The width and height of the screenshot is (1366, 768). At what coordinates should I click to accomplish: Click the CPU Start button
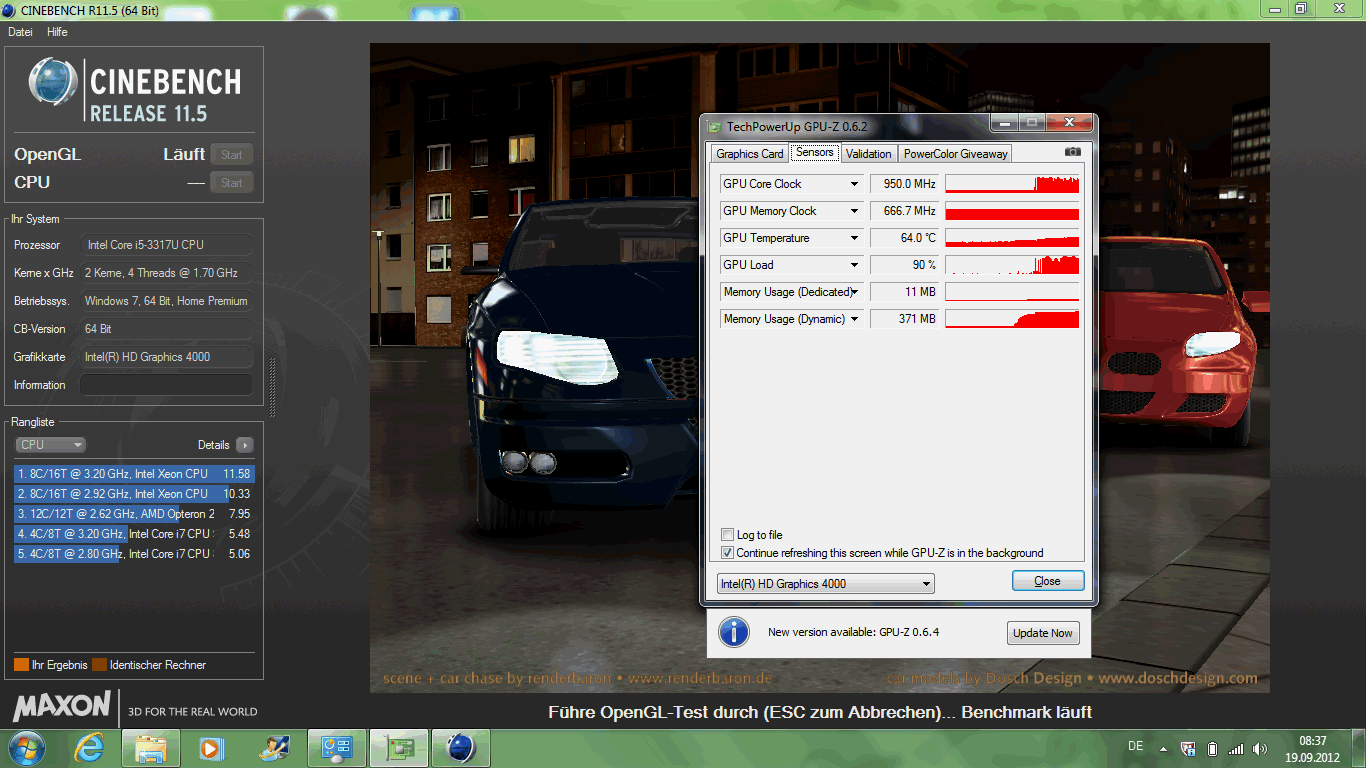(232, 183)
